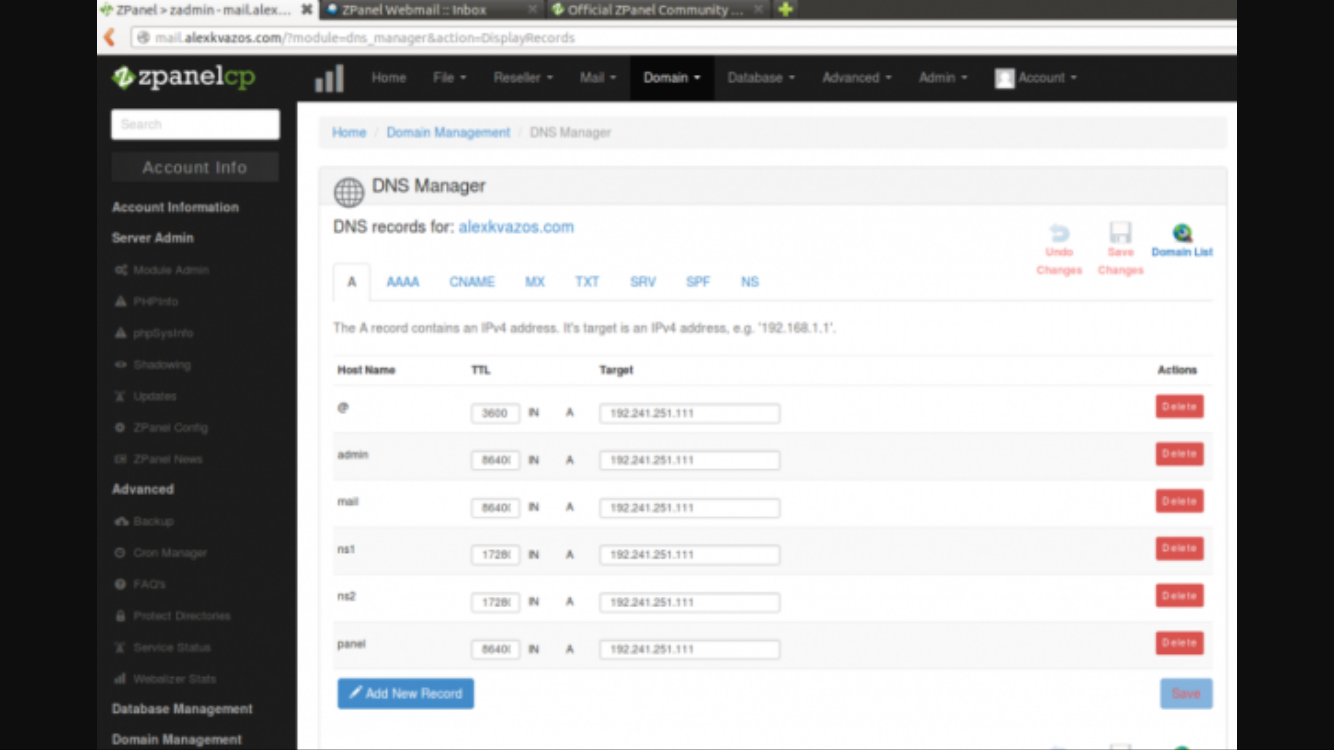Select the A records tab

click(x=352, y=282)
